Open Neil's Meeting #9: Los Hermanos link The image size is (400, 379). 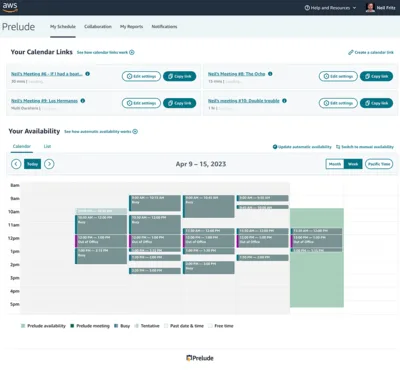(x=44, y=101)
